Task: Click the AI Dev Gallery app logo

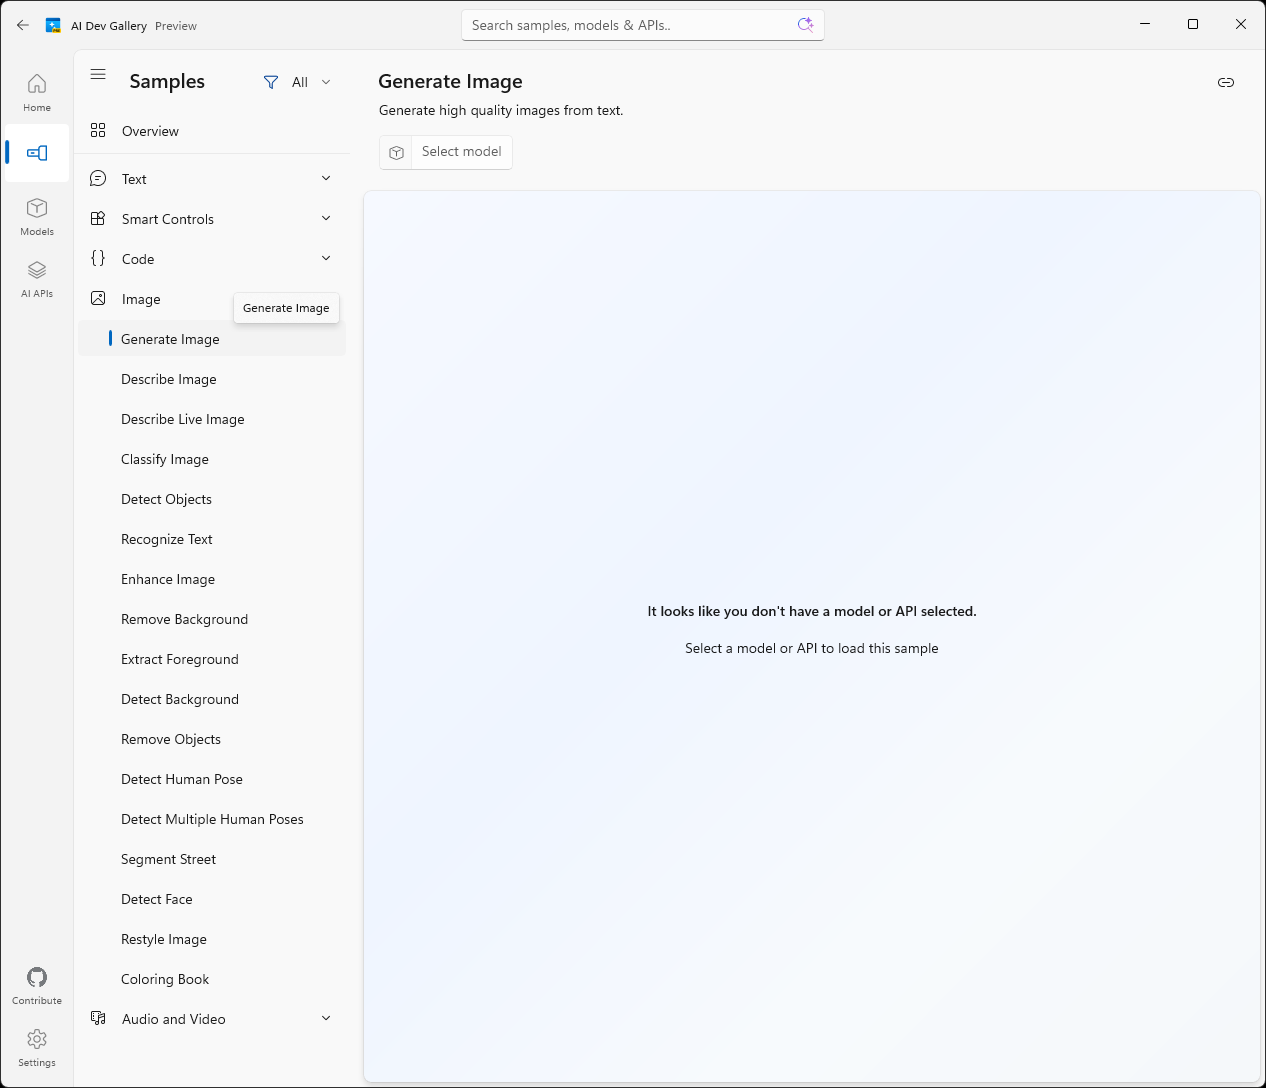Action: point(53,25)
